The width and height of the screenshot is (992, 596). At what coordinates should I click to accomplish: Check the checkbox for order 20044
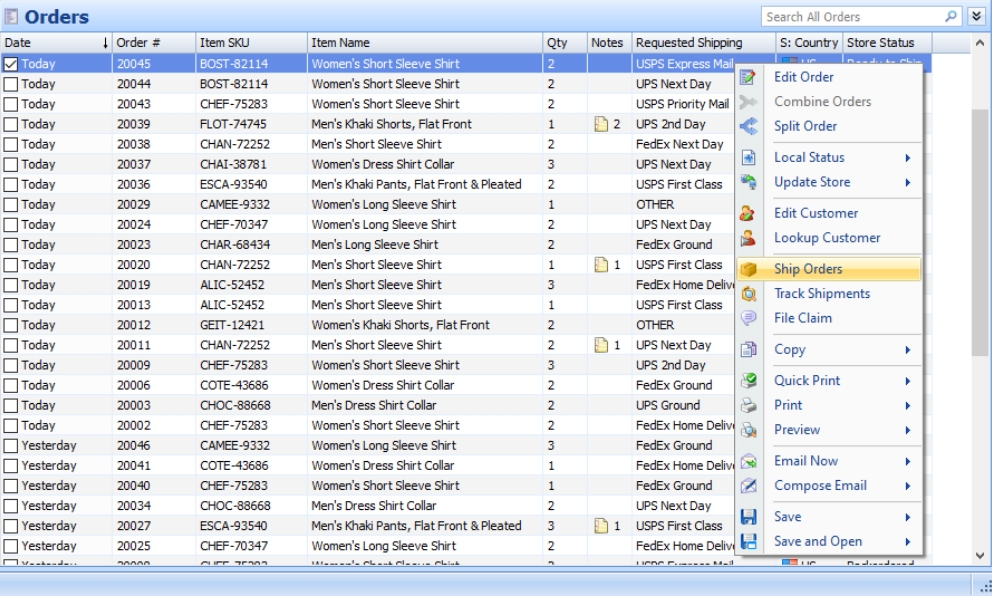coord(11,84)
